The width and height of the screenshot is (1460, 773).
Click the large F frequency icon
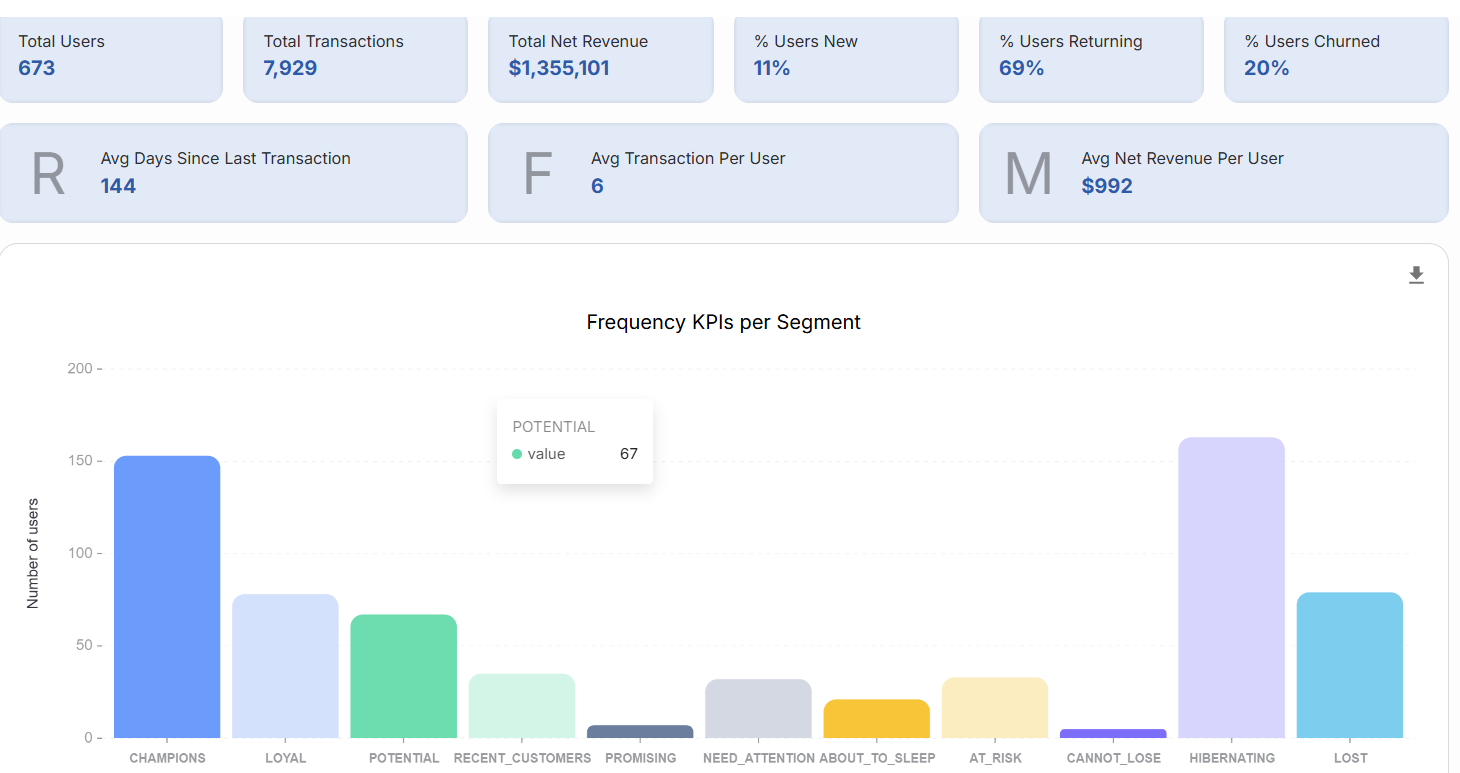537,174
